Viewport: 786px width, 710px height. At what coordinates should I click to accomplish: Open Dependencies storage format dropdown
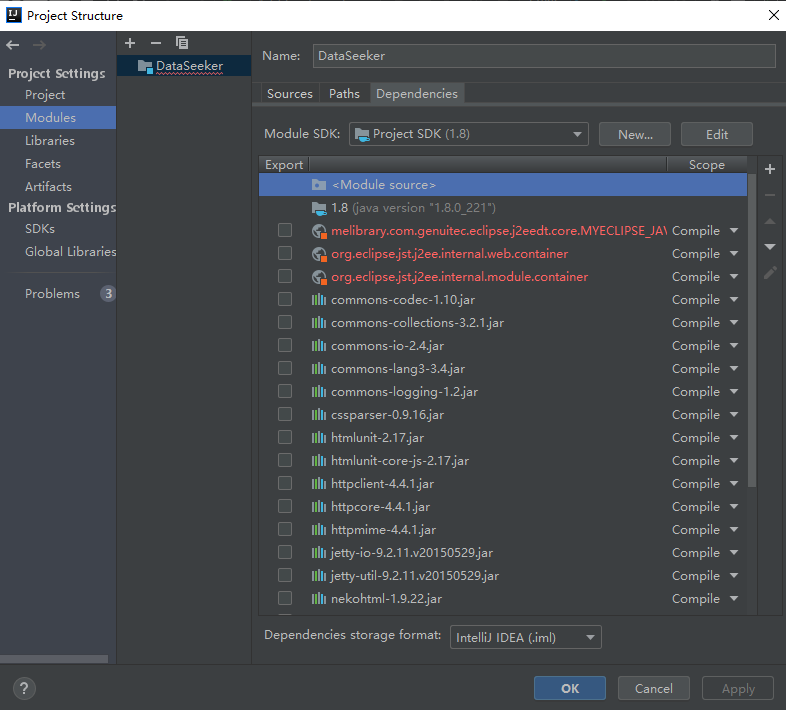tap(525, 638)
